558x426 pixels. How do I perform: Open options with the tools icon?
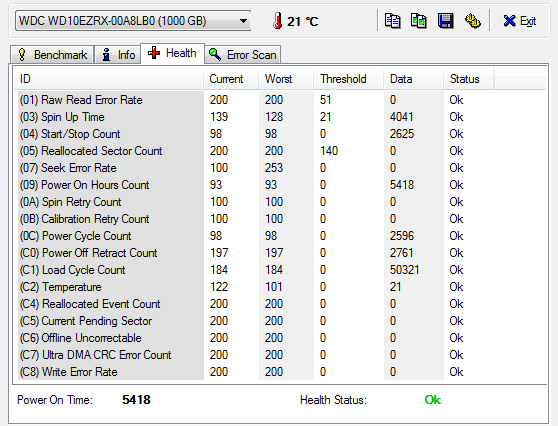[473, 21]
